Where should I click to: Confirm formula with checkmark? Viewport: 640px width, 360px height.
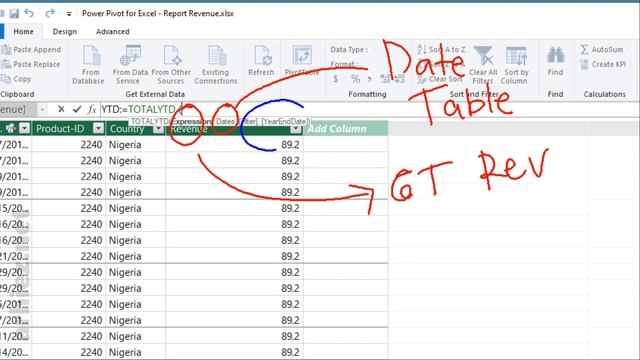point(77,109)
